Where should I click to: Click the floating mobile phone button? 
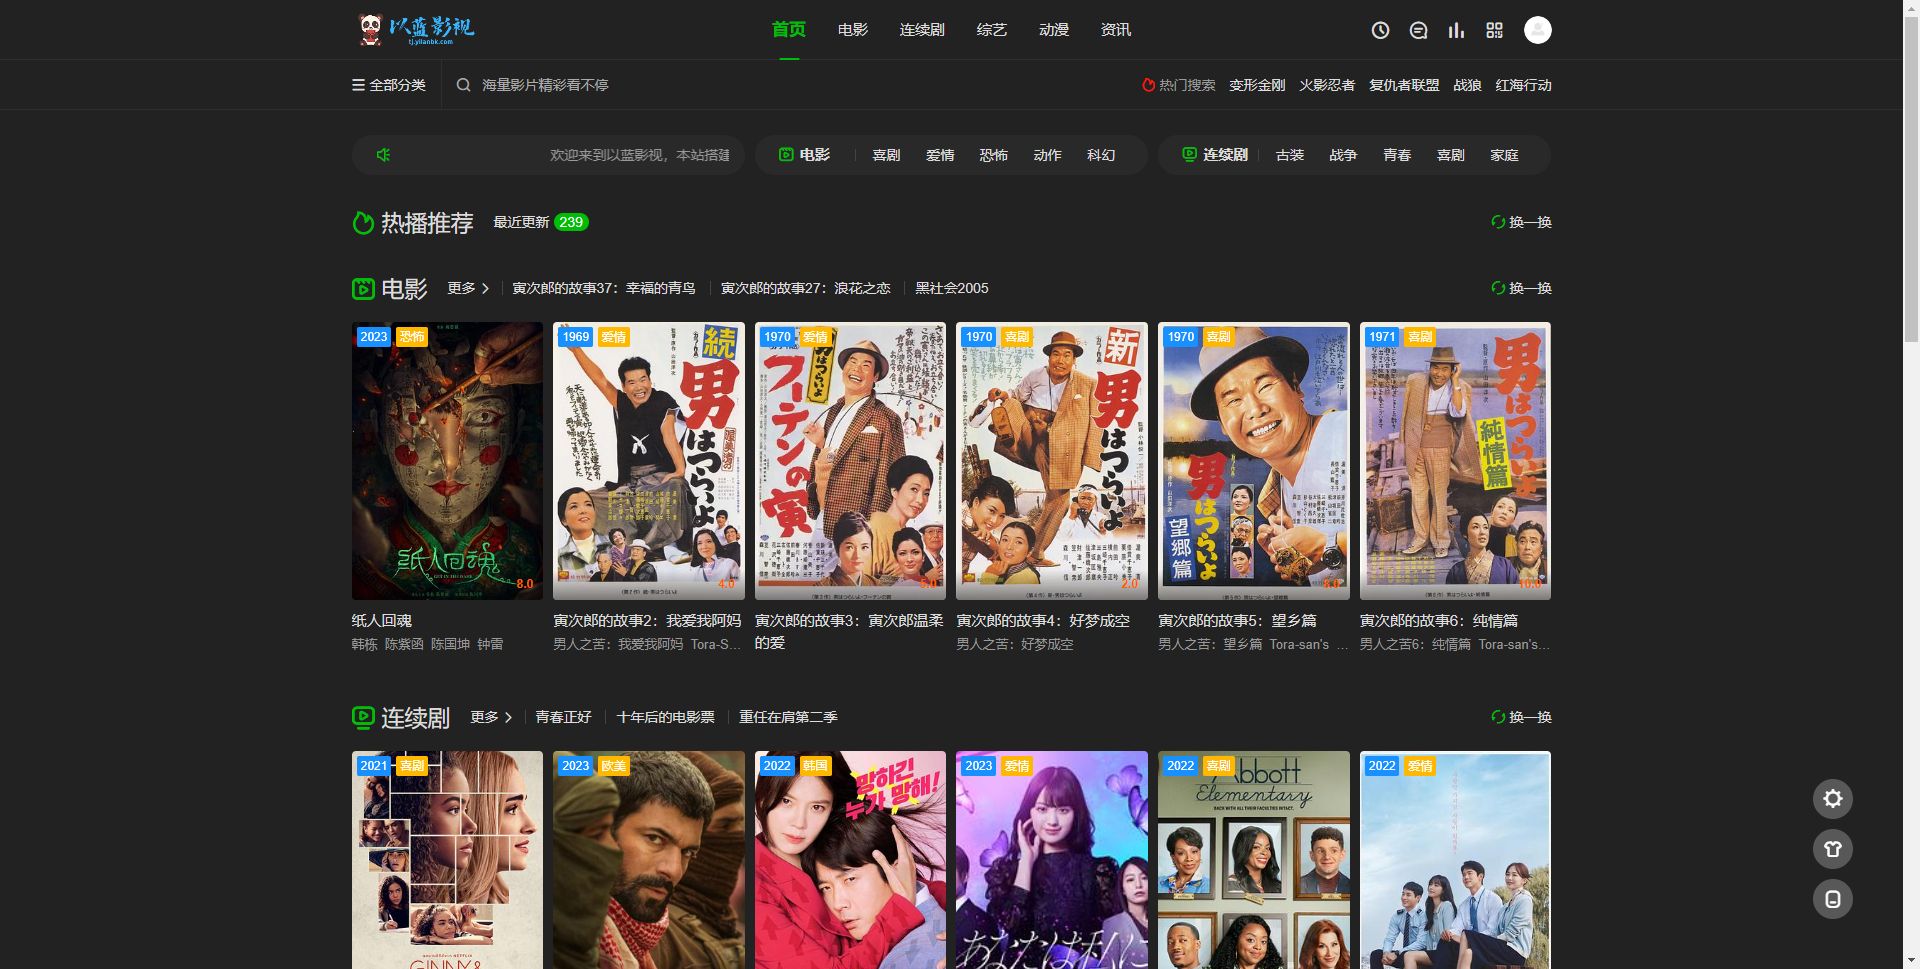[1832, 899]
